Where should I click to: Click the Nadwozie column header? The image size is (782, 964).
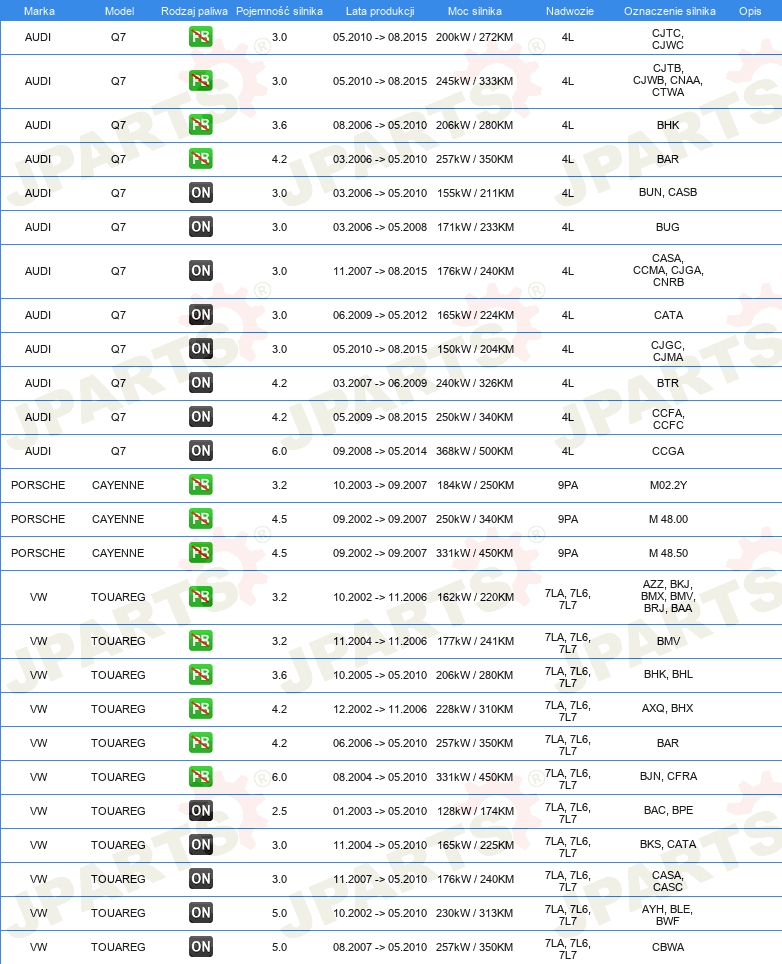pyautogui.click(x=569, y=11)
